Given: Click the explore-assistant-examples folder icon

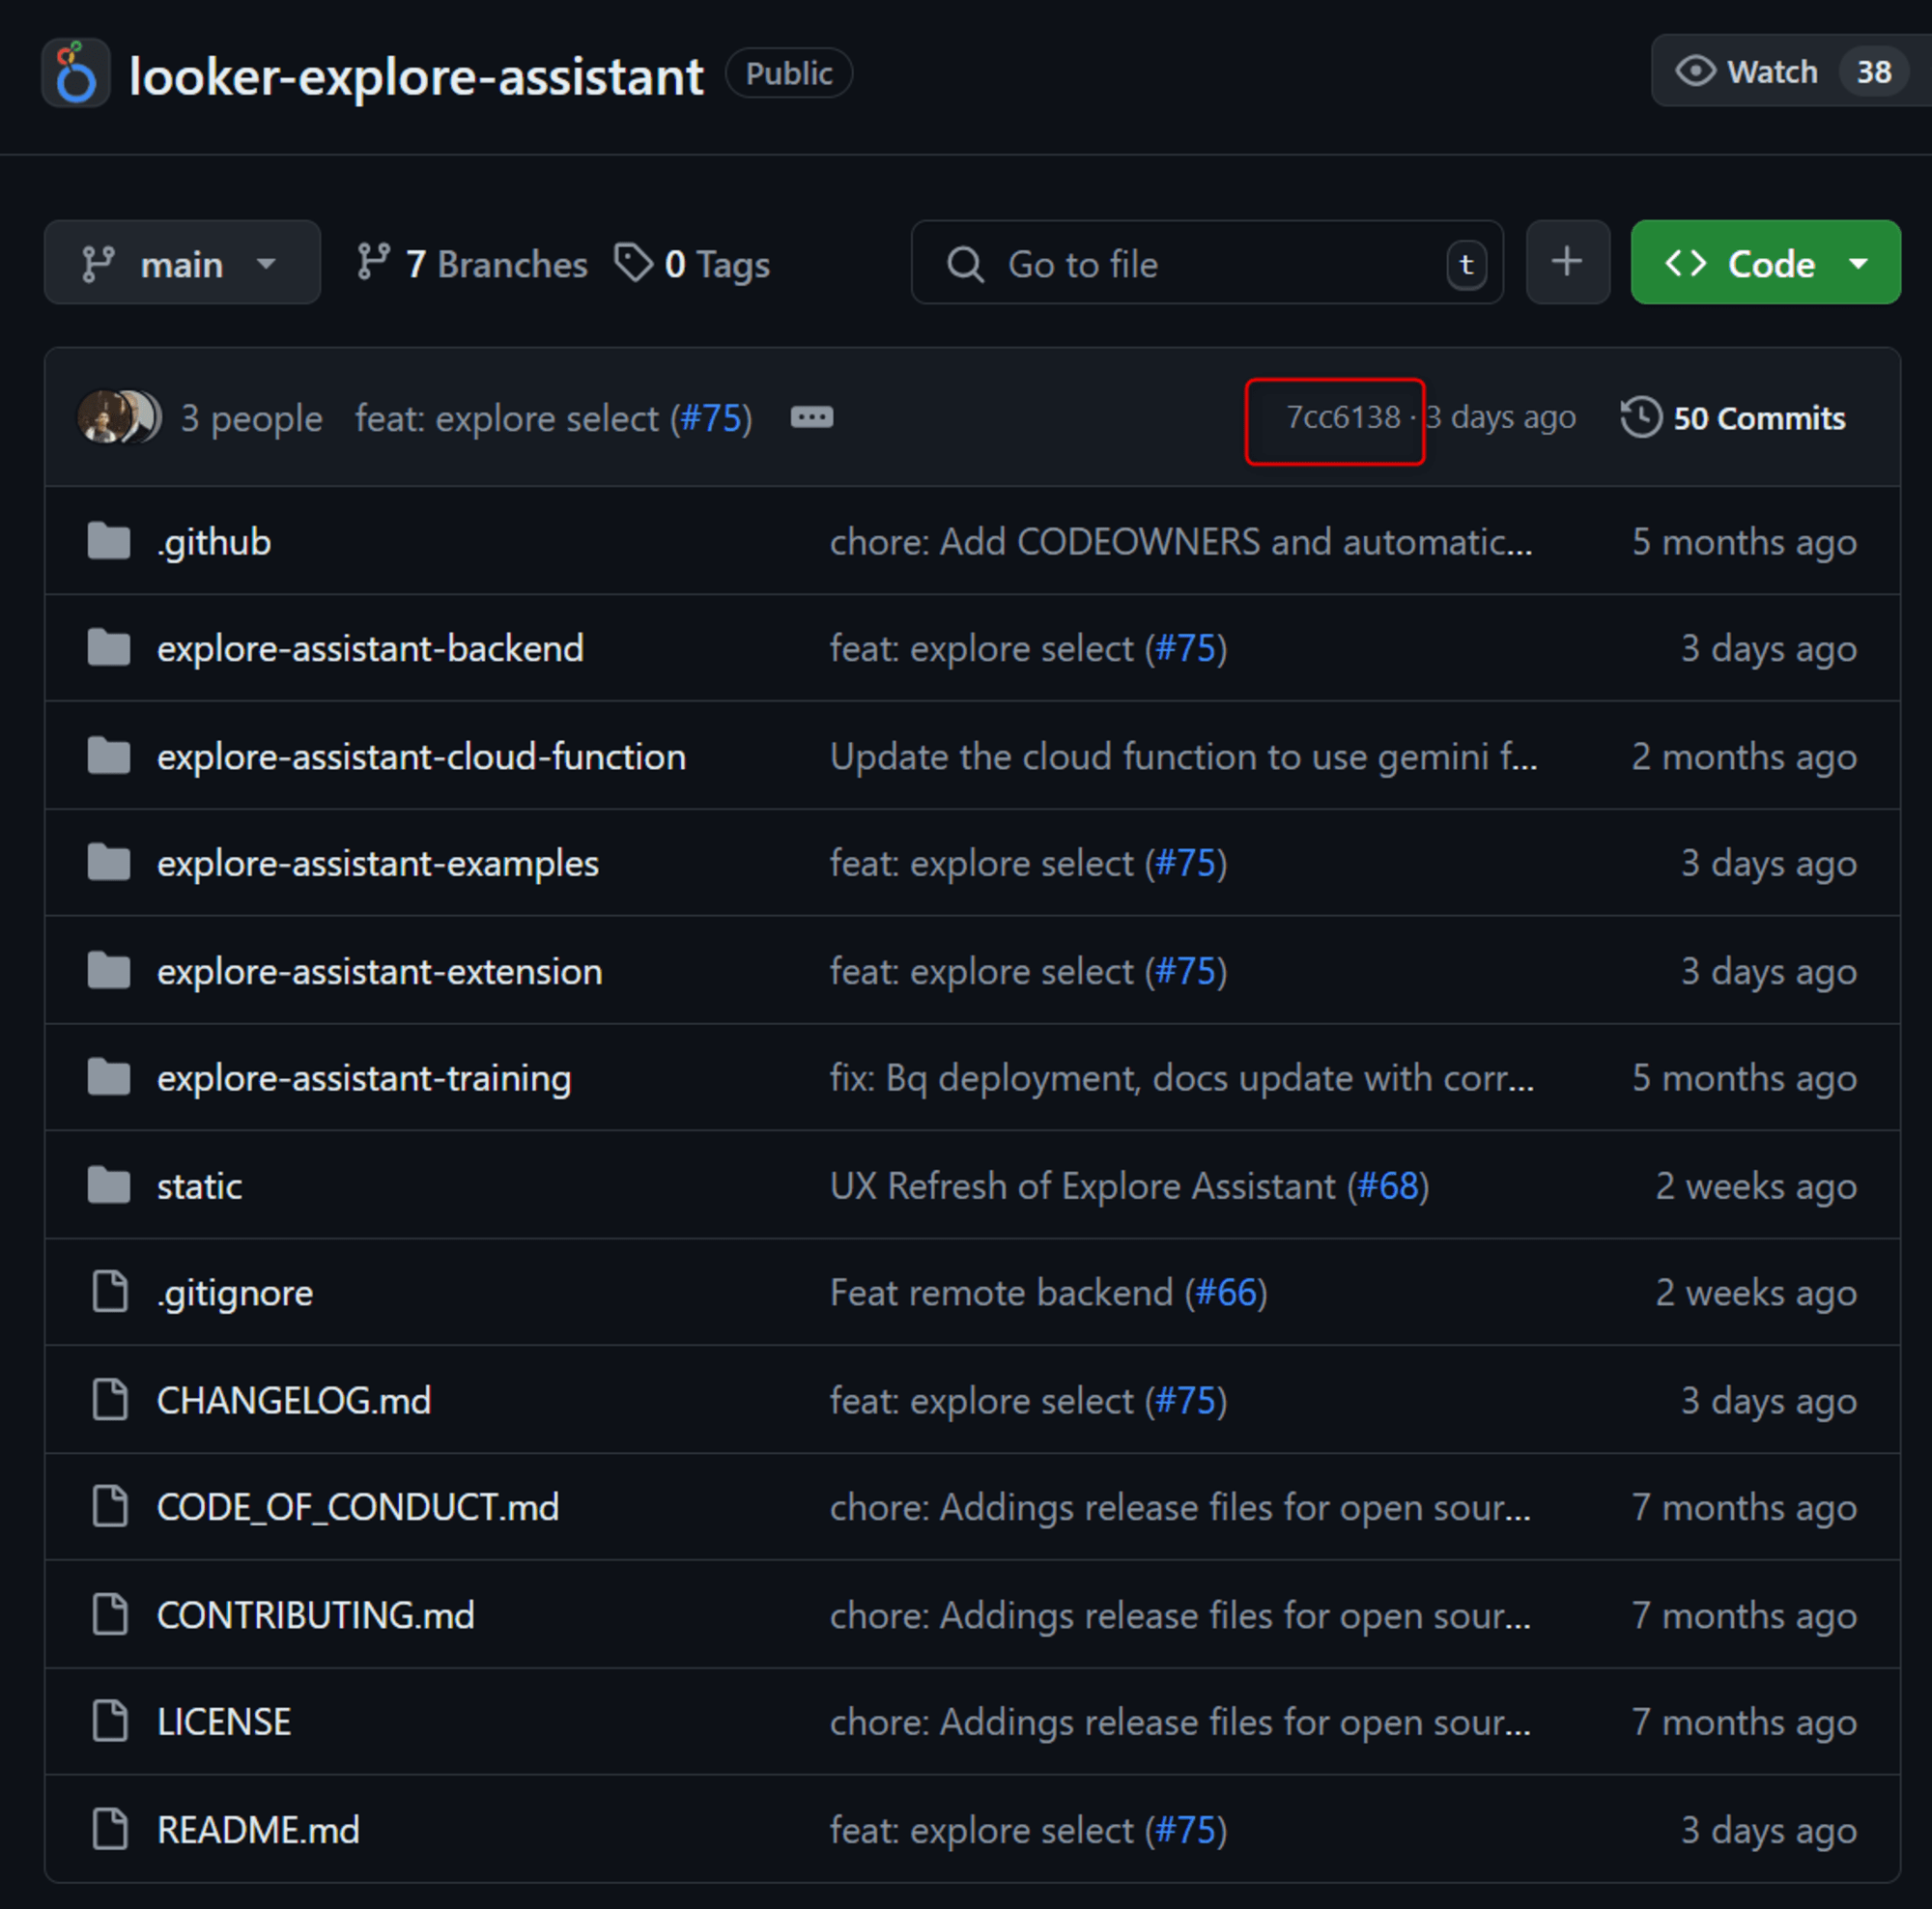Looking at the screenshot, I should point(108,862).
